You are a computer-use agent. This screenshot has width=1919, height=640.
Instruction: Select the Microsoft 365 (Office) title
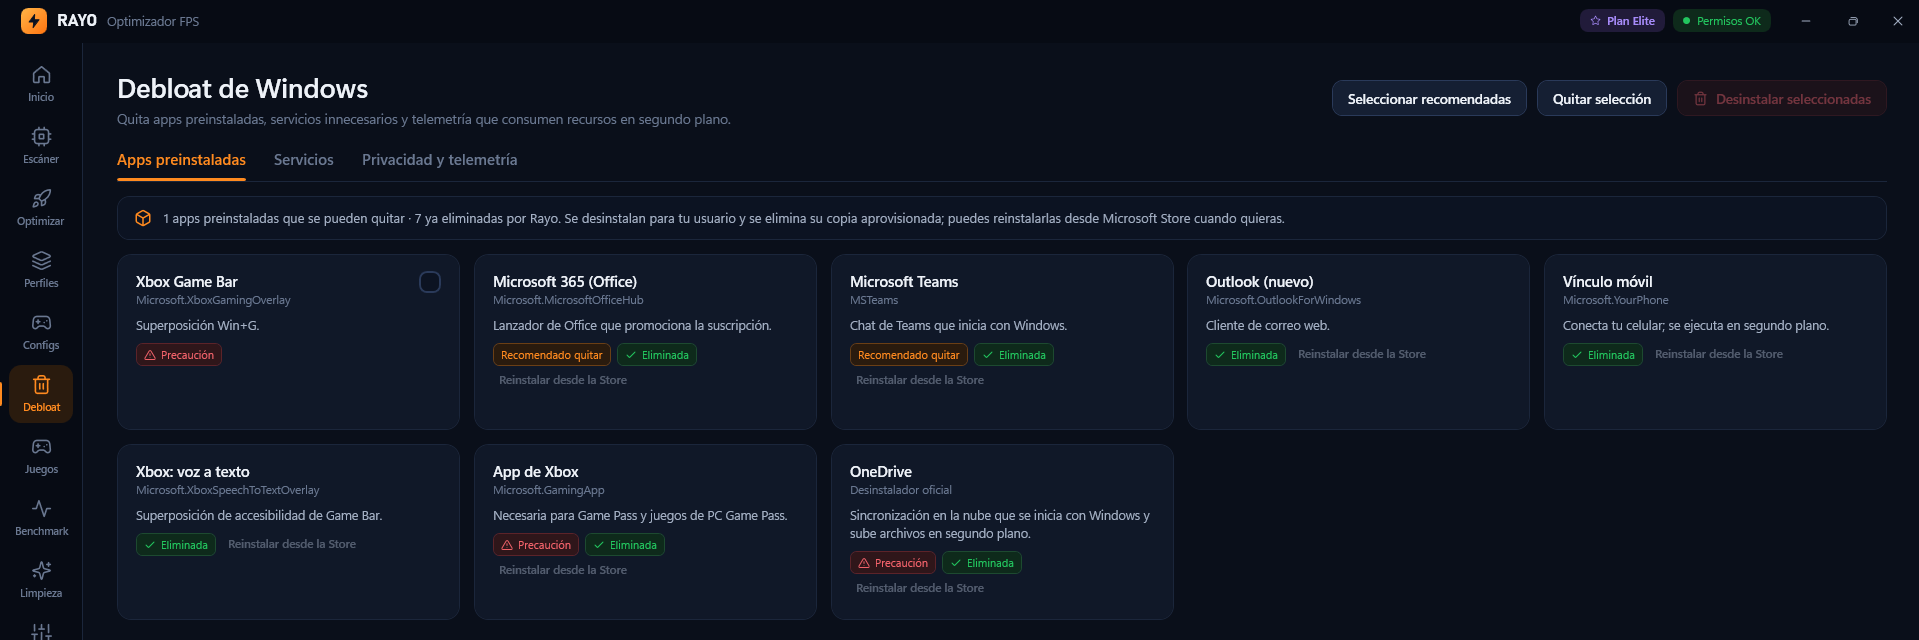click(x=565, y=282)
